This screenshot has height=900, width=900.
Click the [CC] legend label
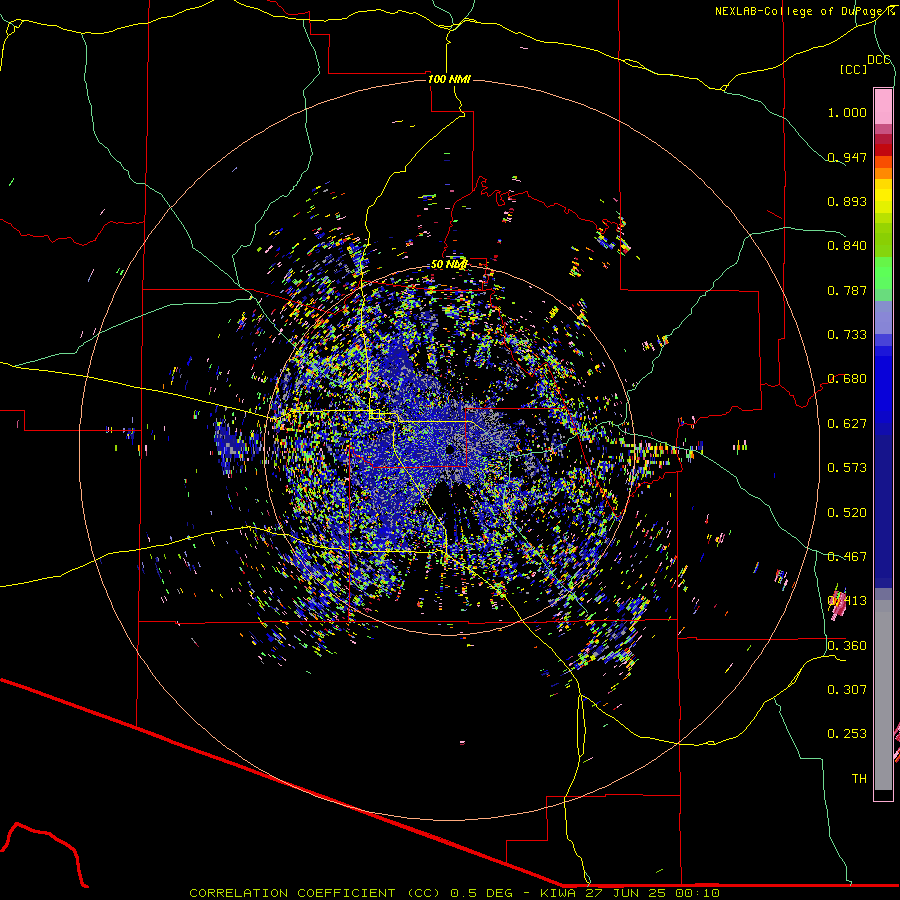pyautogui.click(x=854, y=69)
